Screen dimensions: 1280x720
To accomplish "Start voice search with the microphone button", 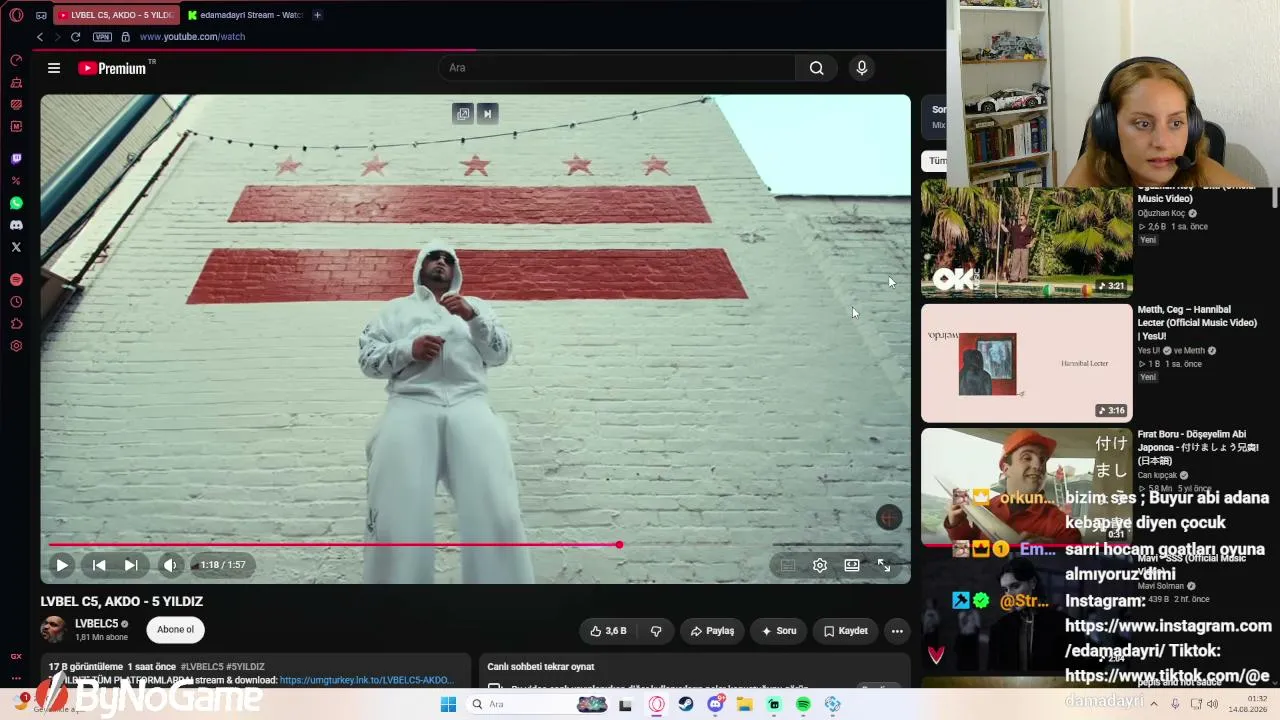I will [862, 68].
